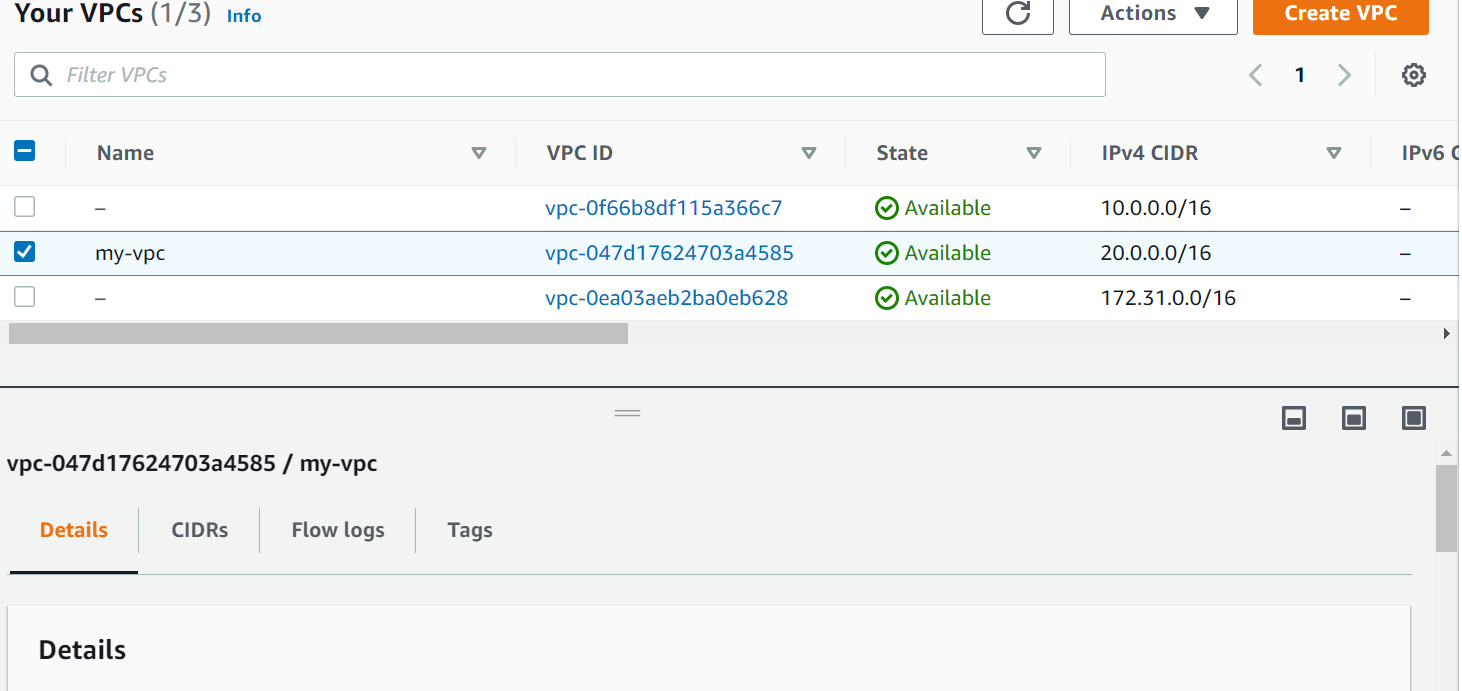Click the horizontal scrollbar below the table
This screenshot has width=1462, height=691.
[x=317, y=332]
